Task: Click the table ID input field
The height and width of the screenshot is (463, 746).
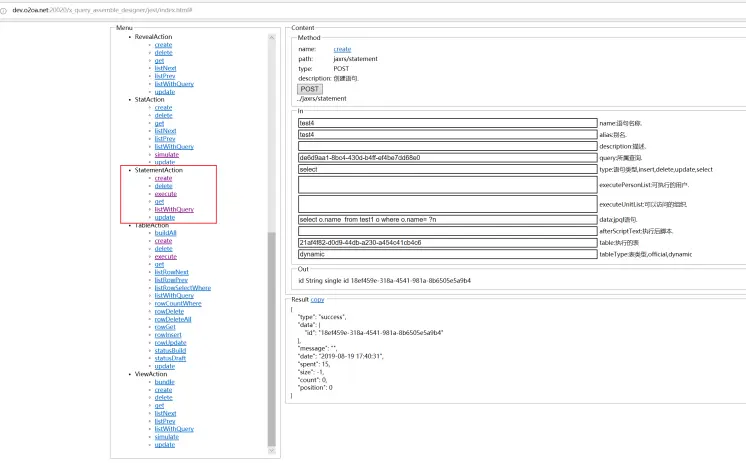Action: click(x=447, y=243)
